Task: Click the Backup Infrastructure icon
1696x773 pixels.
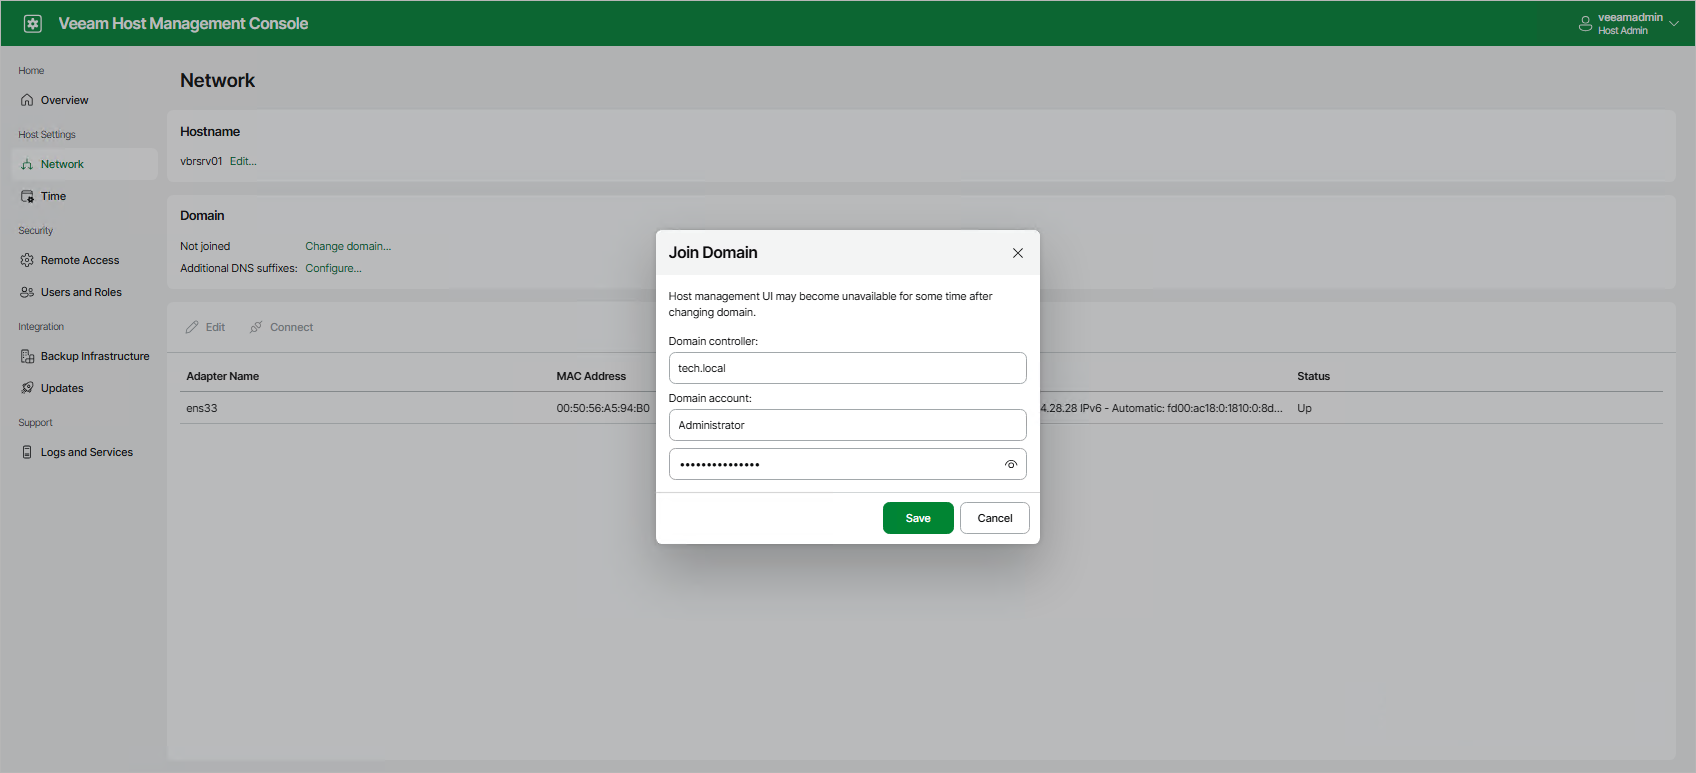Action: coord(27,356)
